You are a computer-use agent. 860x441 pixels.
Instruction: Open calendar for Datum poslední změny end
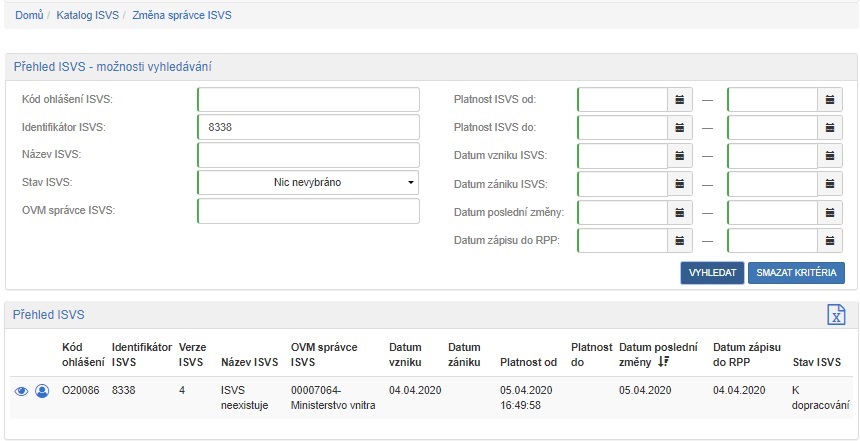tap(830, 212)
